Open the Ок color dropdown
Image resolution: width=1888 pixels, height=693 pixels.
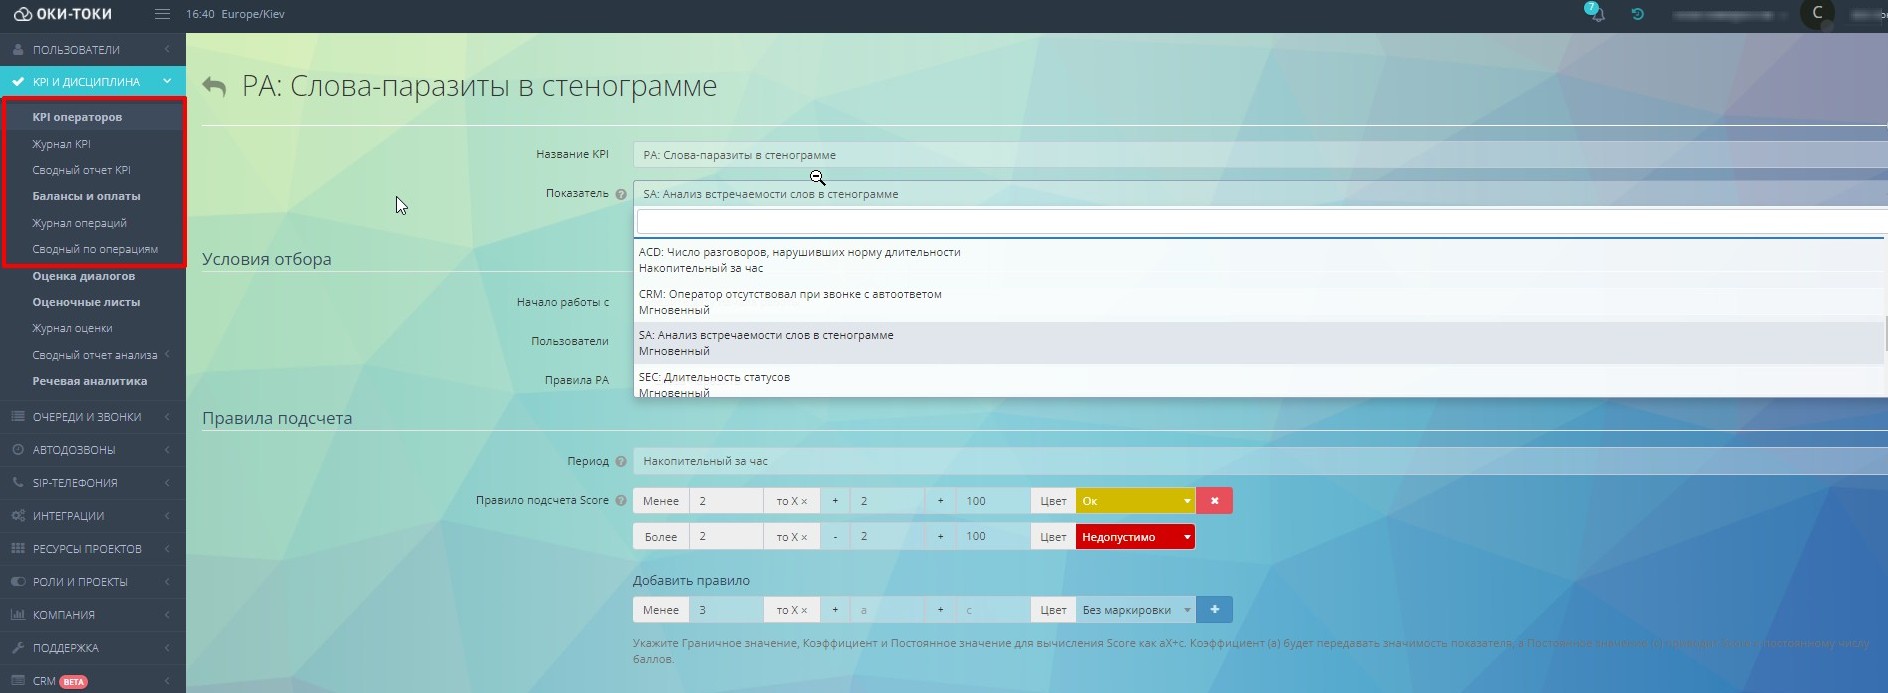pos(1135,501)
